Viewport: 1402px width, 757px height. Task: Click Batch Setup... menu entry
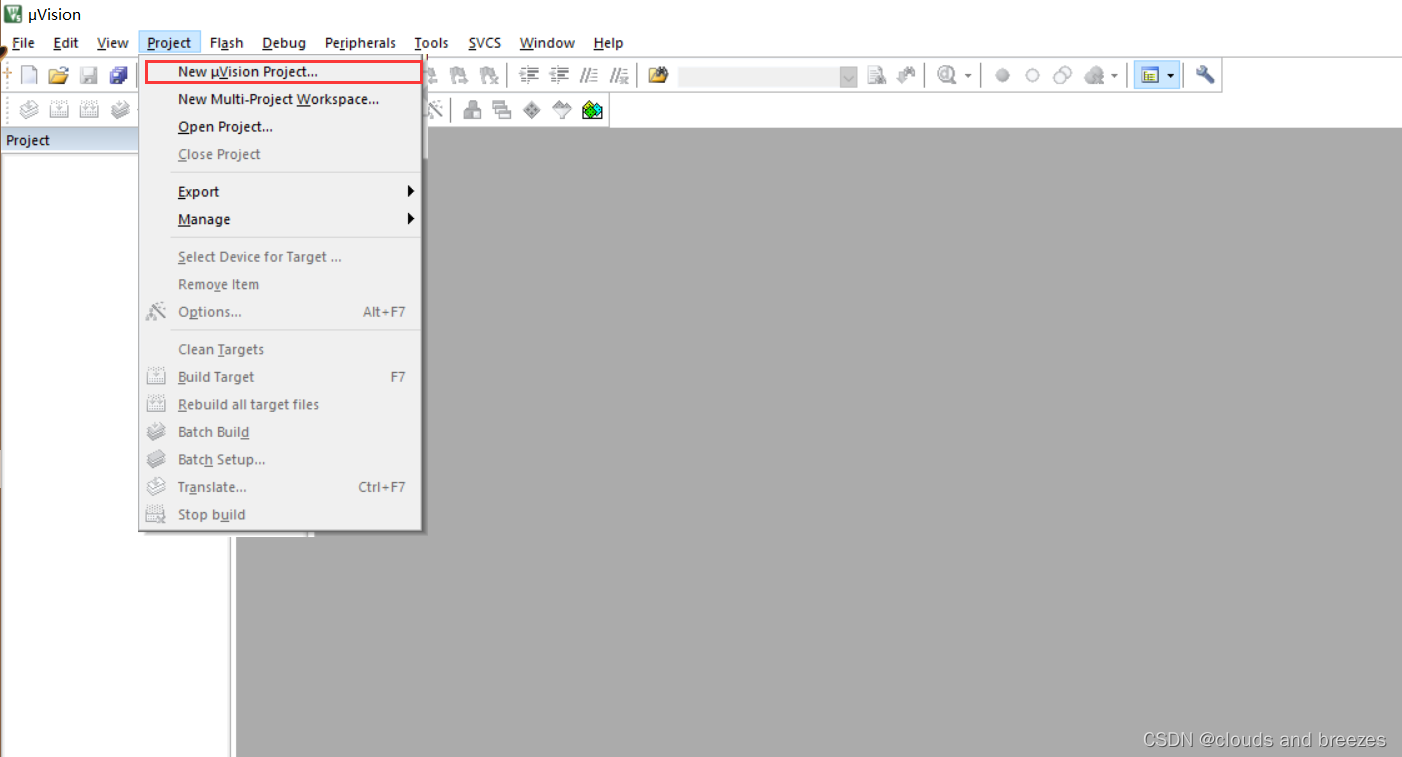point(280,459)
